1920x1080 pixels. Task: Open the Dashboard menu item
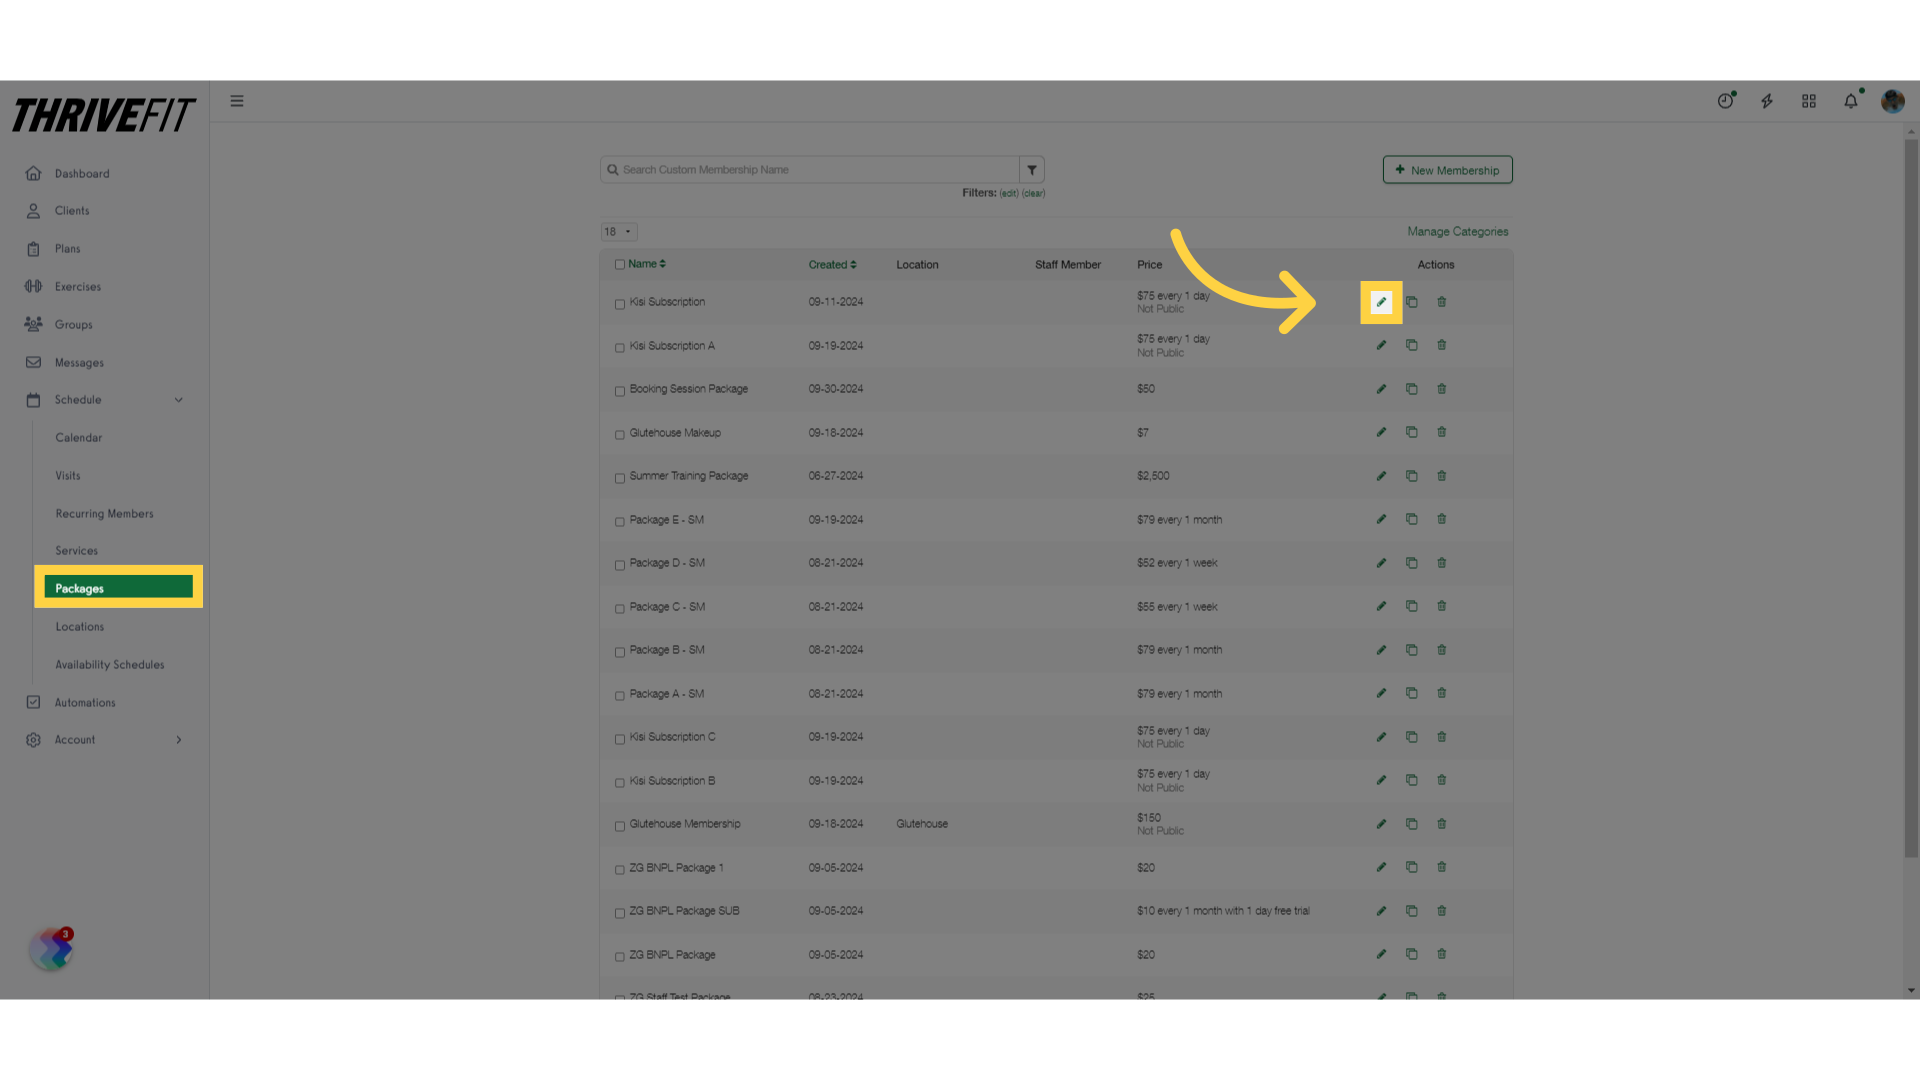tap(82, 173)
